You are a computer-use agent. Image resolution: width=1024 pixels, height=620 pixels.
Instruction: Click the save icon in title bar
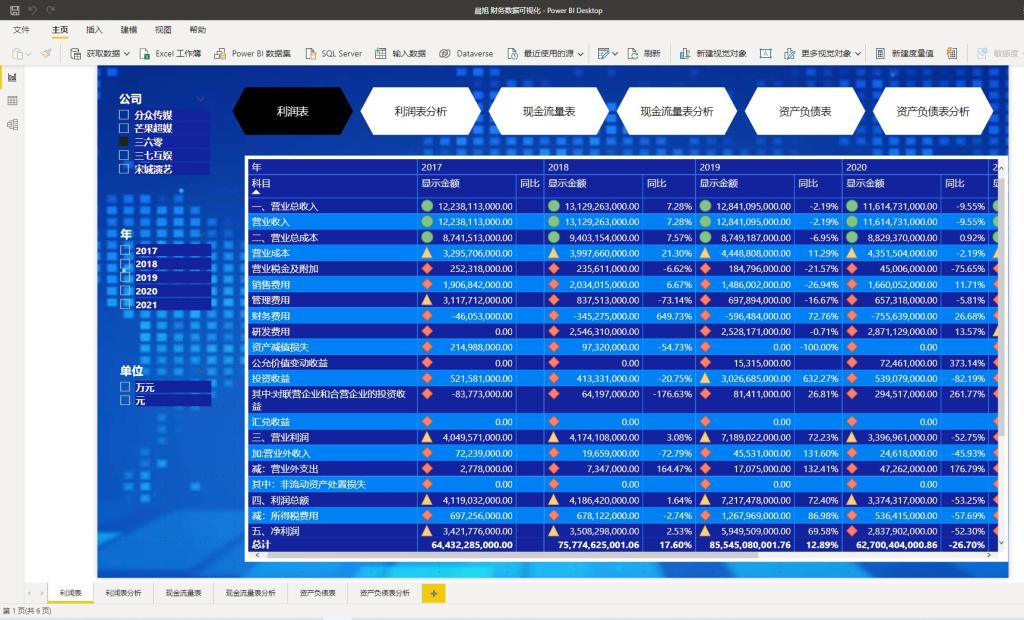14,10
